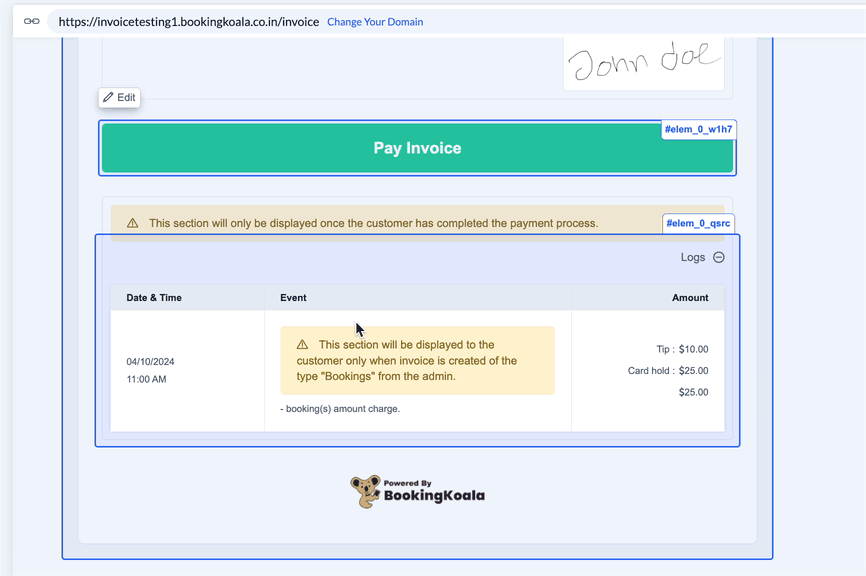Collapse the Logs section with the minus icon
866x576 pixels.
tap(719, 257)
